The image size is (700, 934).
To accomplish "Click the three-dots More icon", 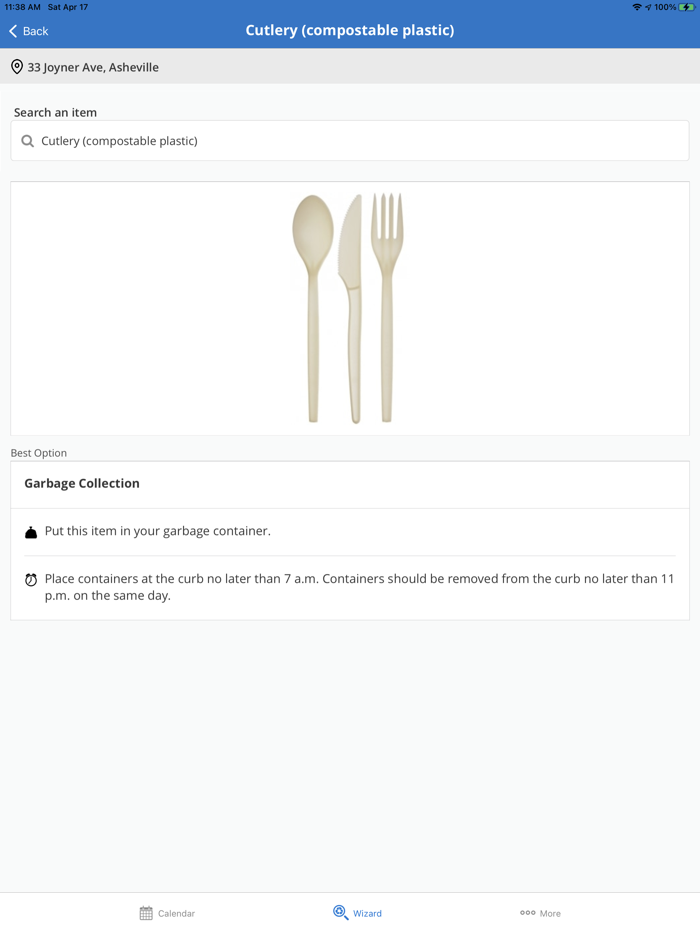I will pyautogui.click(x=527, y=913).
